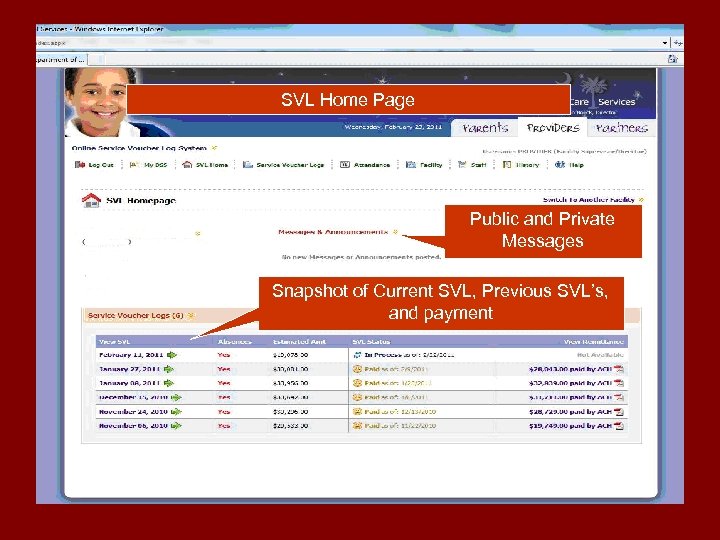The width and height of the screenshot is (720, 540).
Task: Open PDF remittance icon for November 06 row
Action: click(619, 426)
